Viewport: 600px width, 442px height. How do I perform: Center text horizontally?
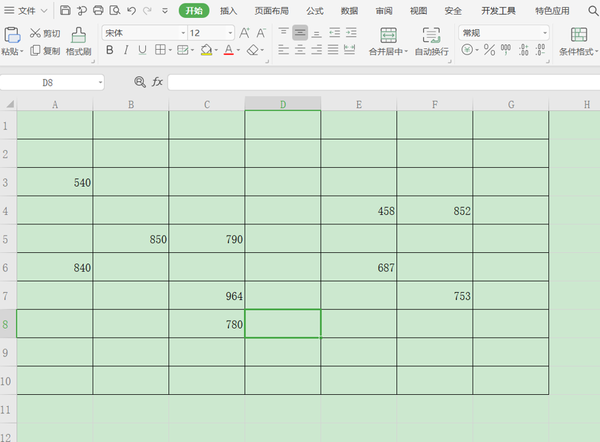tap(300, 50)
